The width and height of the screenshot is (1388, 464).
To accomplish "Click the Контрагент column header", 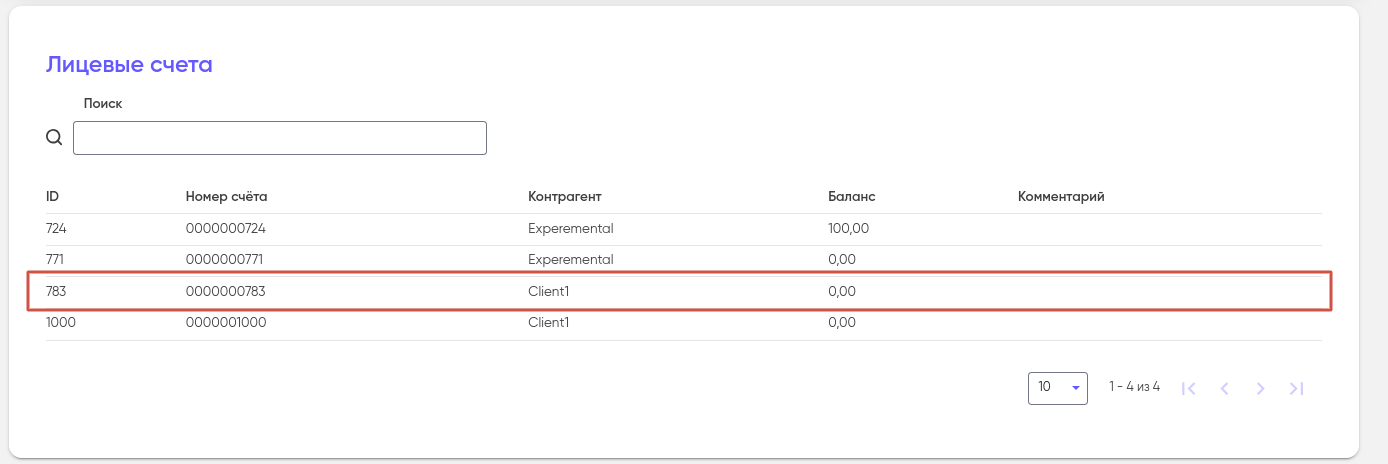I will coord(564,196).
